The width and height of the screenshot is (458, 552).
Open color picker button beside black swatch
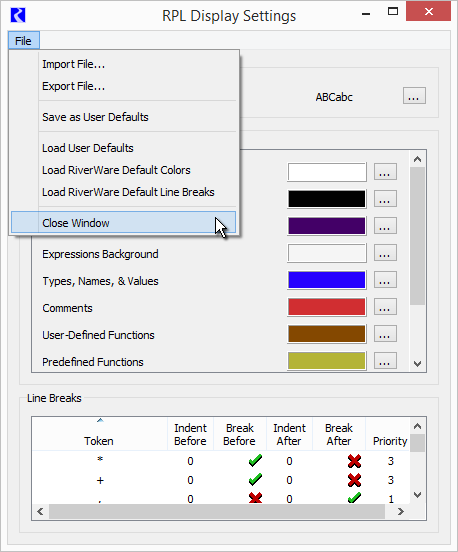pyautogui.click(x=385, y=199)
